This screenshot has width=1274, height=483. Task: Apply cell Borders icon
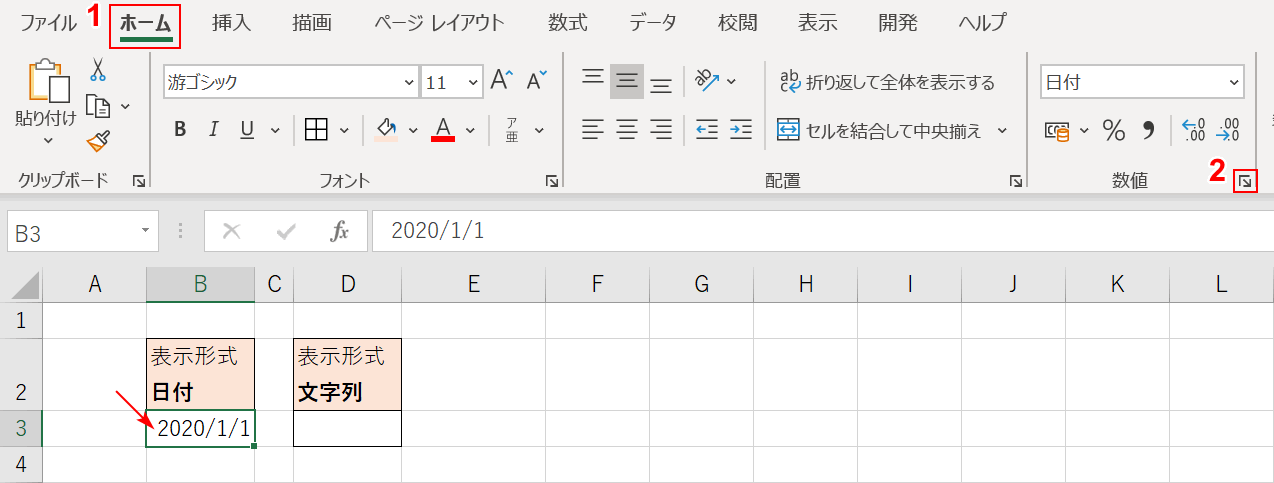point(316,129)
